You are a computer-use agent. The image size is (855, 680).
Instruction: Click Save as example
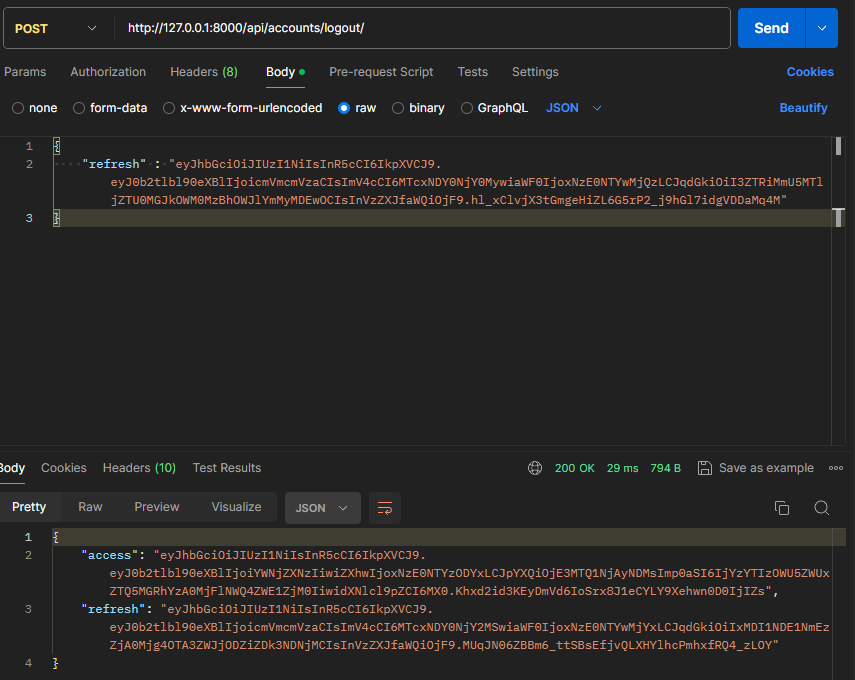click(x=766, y=468)
